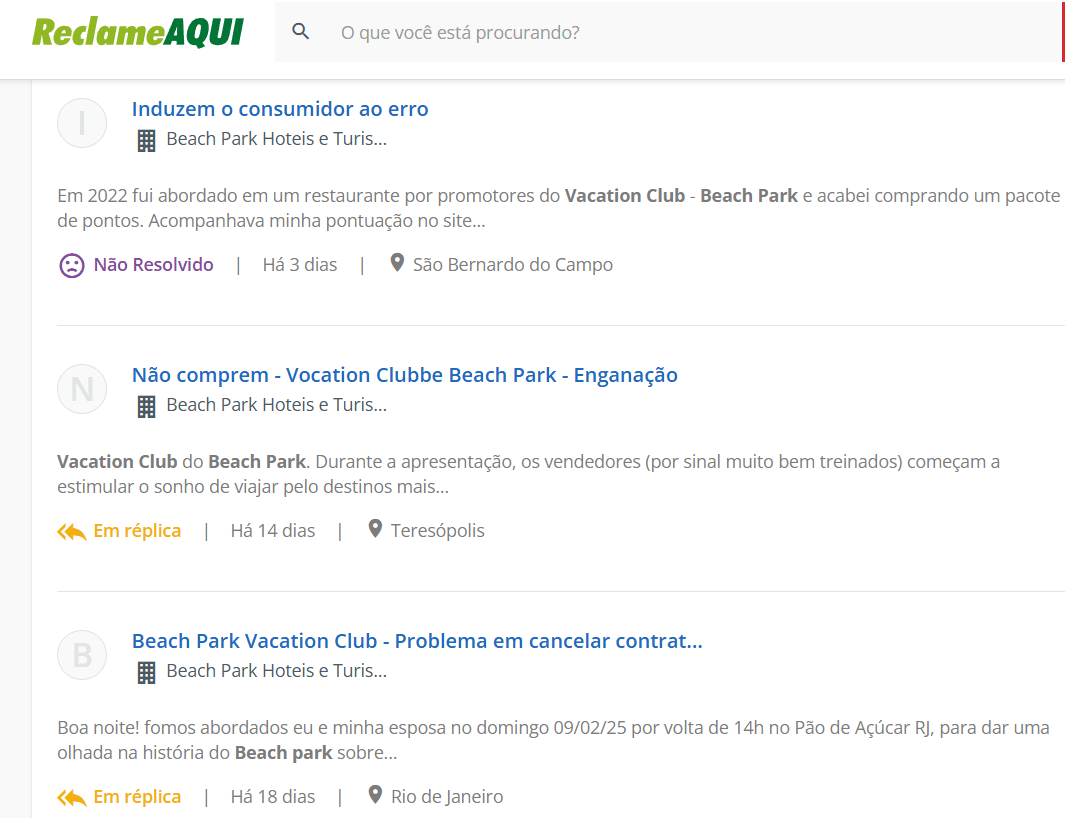
Task: Click building icon in 'Problema em cancelar' complaint
Action: coord(146,672)
